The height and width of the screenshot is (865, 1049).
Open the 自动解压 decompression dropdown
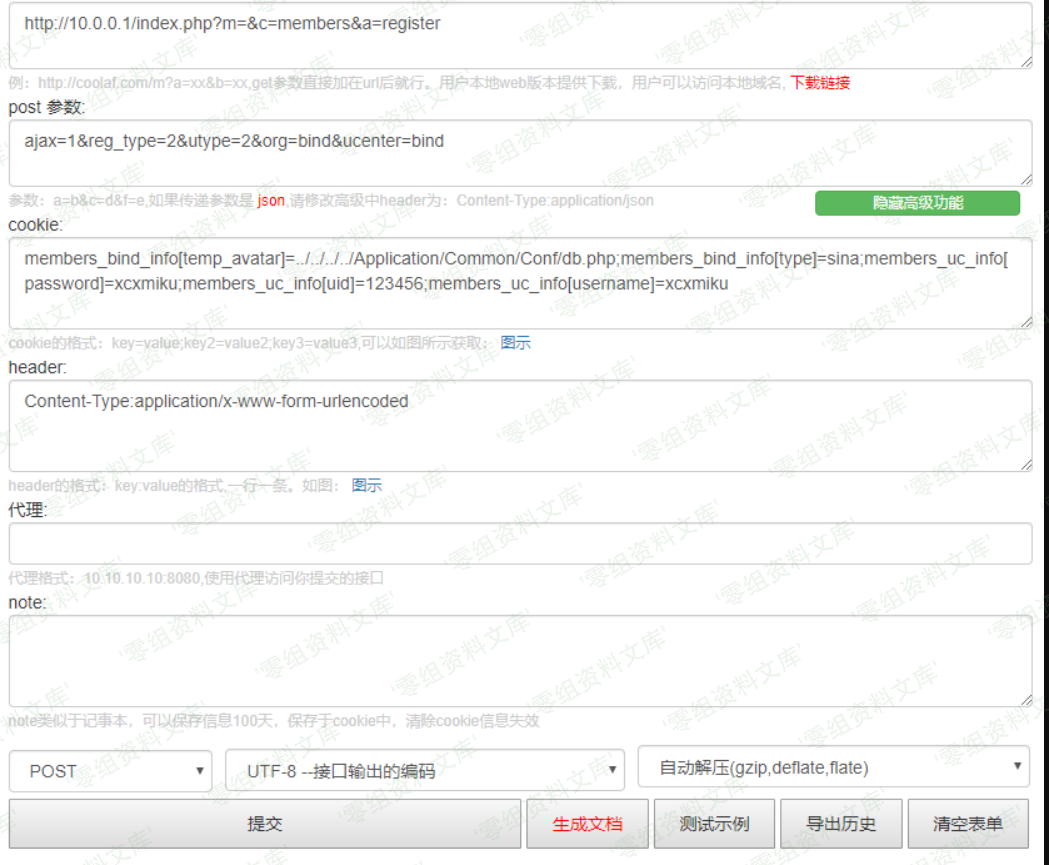point(834,768)
